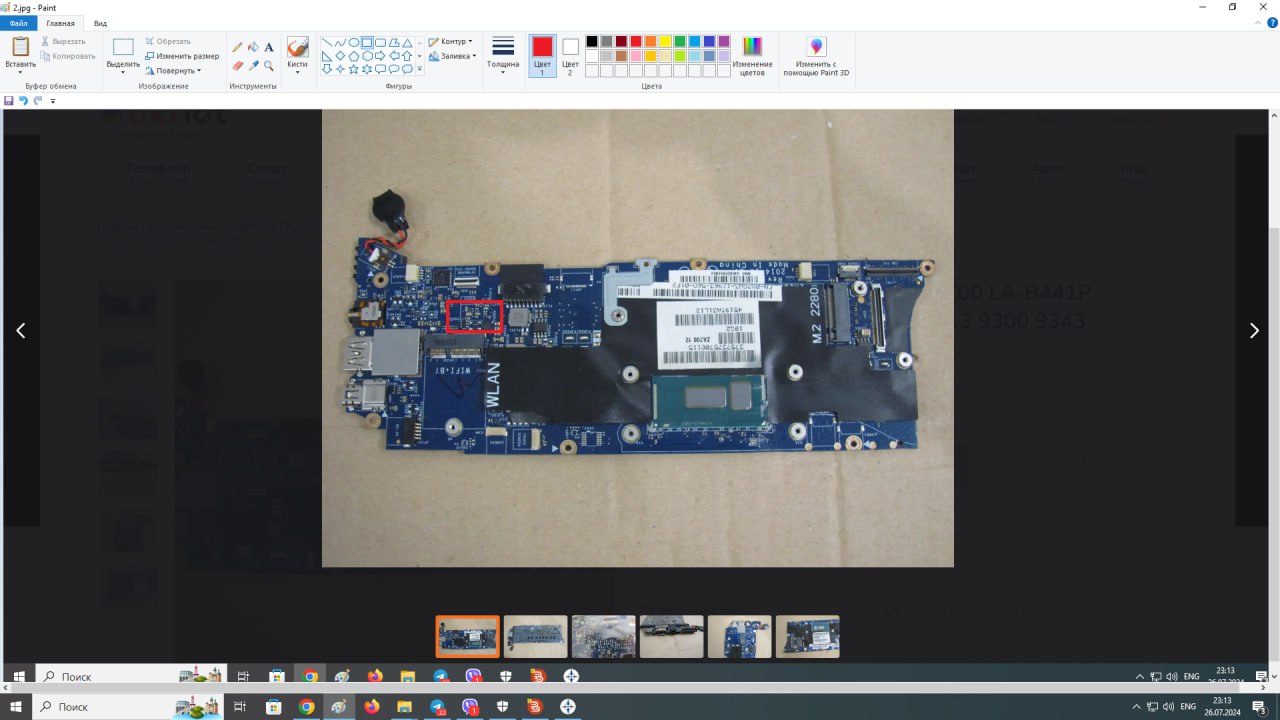
Task: Click the Undo arrow in quick access toolbar
Action: pyautogui.click(x=23, y=101)
